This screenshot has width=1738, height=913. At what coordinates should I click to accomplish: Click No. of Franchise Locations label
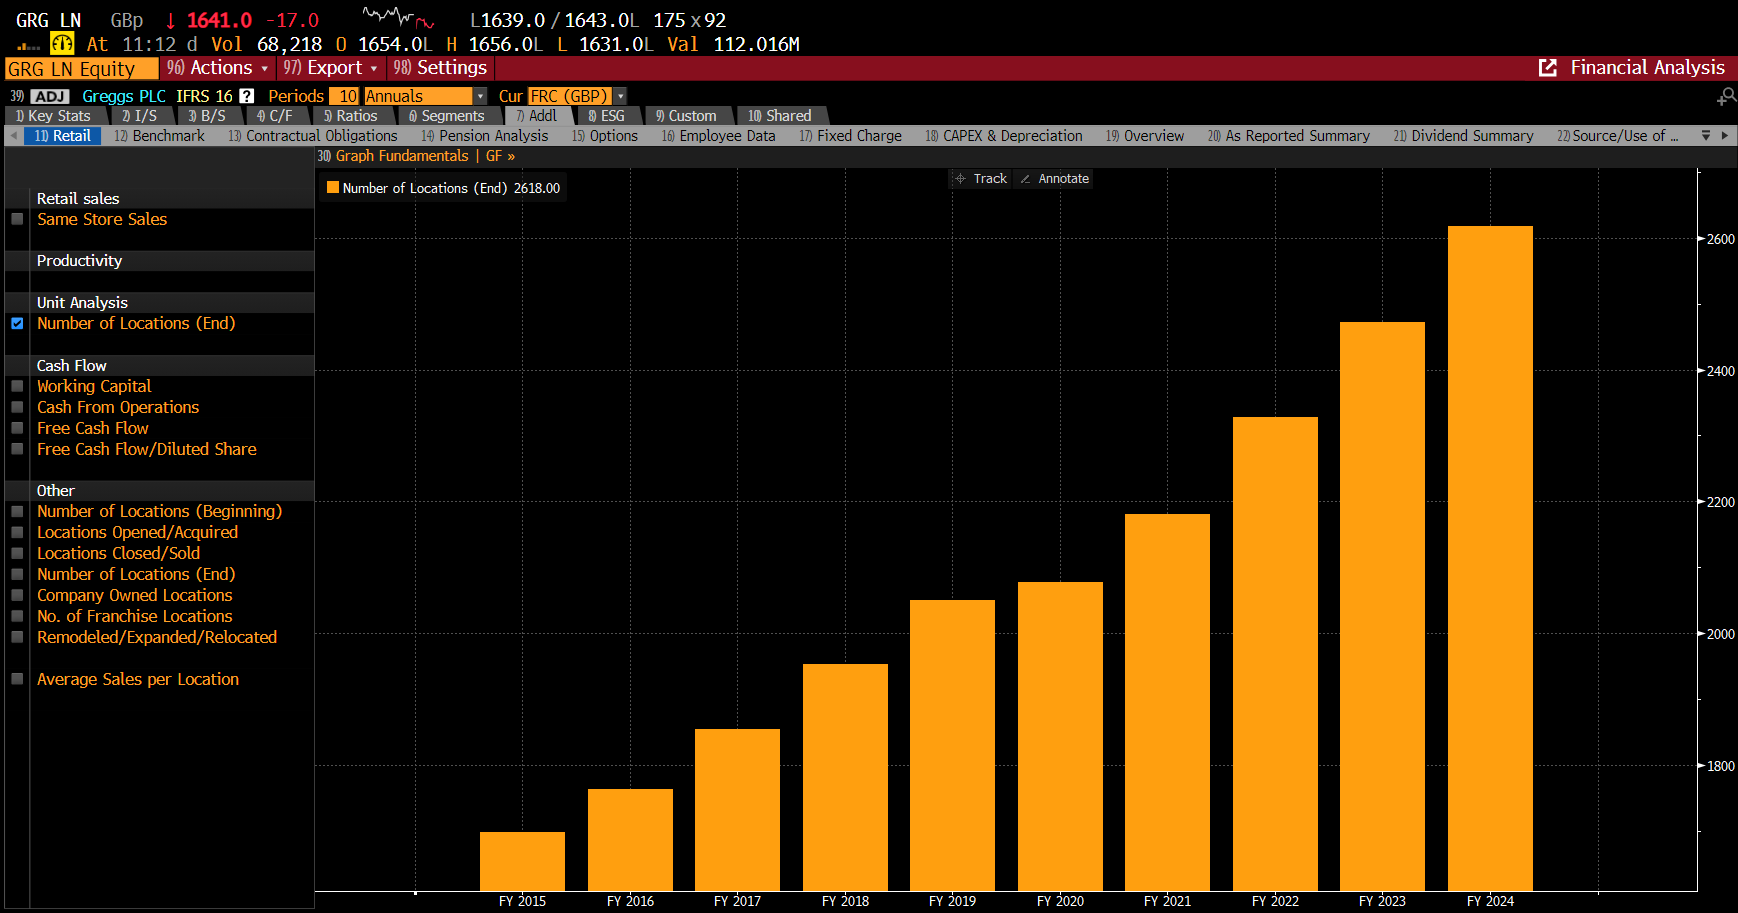pos(135,616)
